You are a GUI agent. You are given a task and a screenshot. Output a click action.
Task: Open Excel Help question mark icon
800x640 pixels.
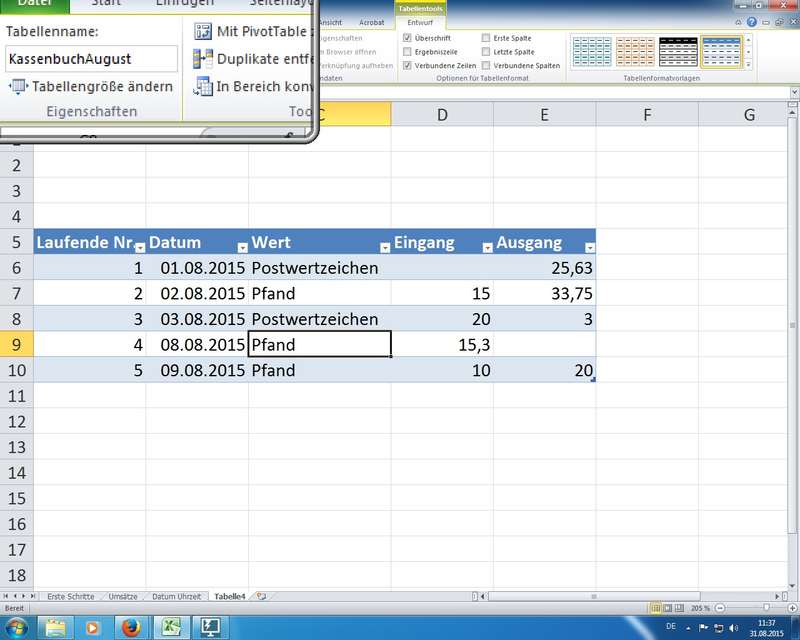click(x=752, y=22)
